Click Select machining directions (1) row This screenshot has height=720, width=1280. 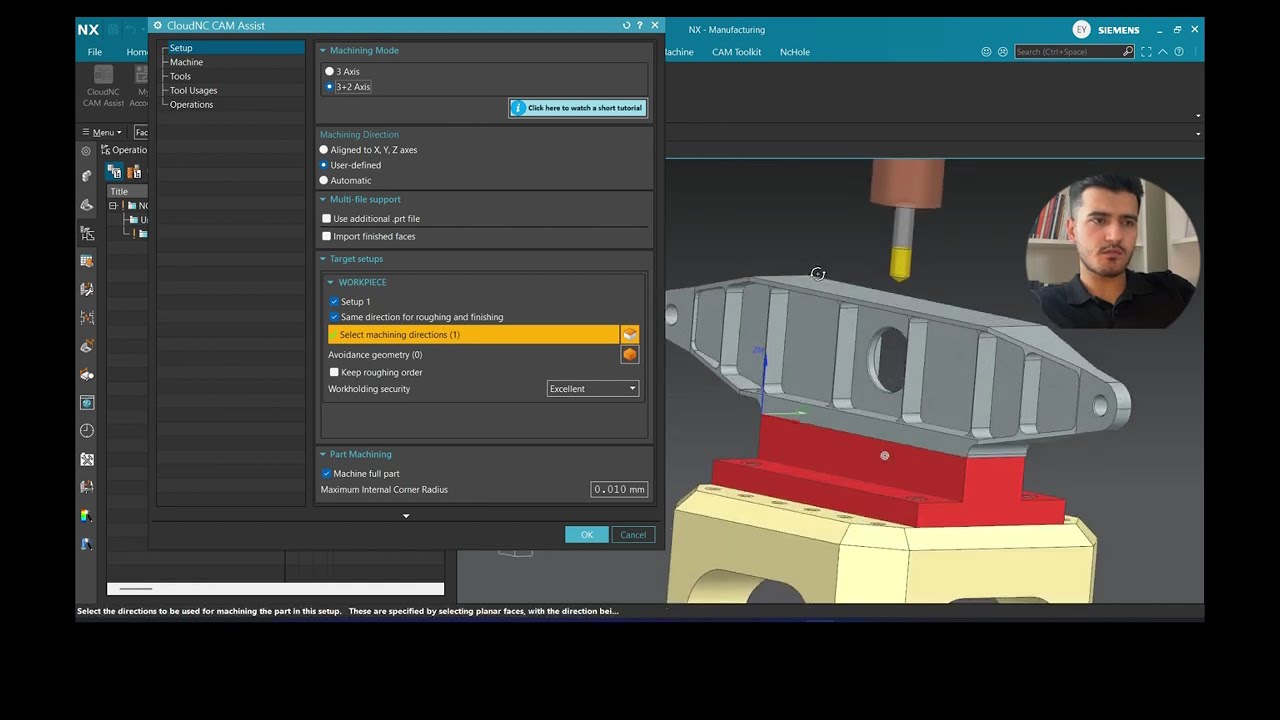click(x=474, y=335)
